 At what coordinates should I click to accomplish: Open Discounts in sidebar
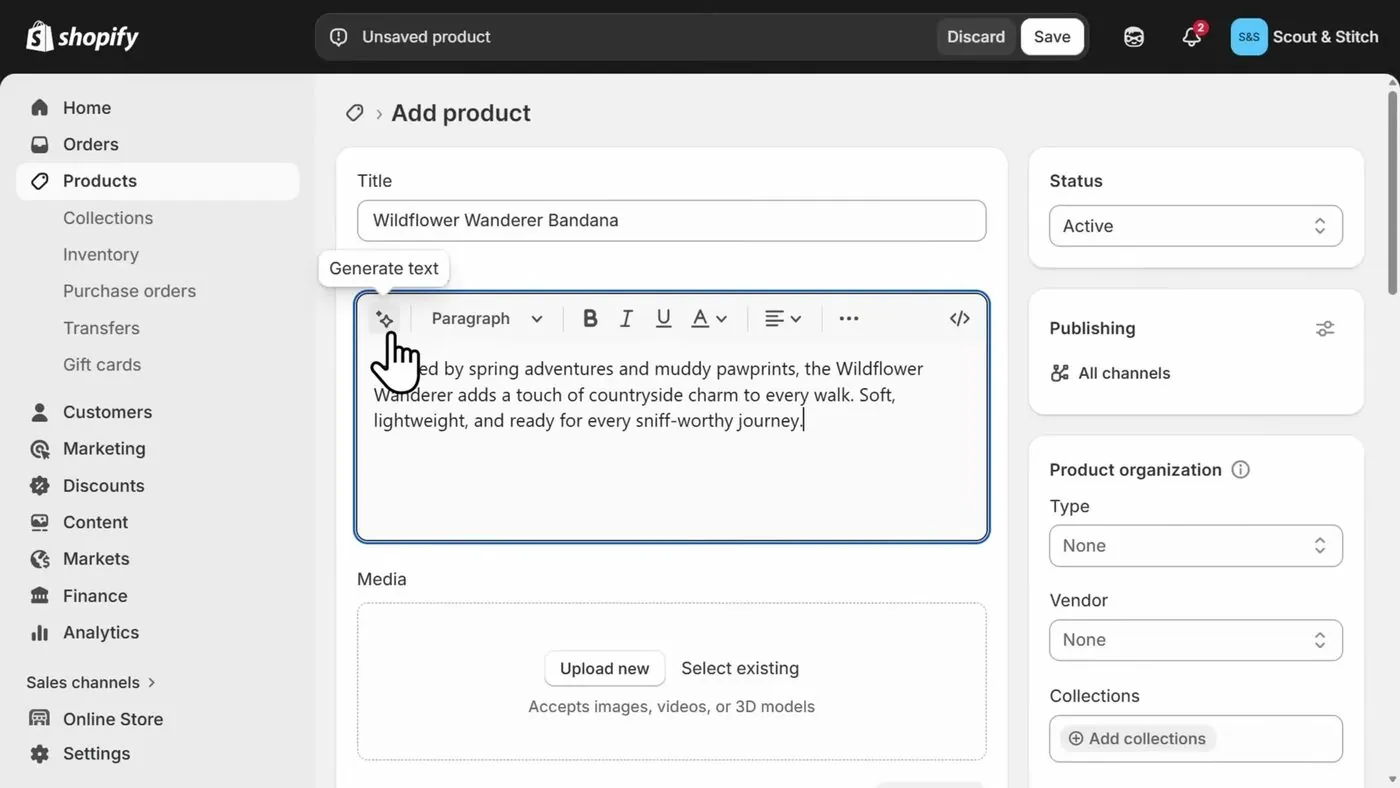click(x=158, y=486)
